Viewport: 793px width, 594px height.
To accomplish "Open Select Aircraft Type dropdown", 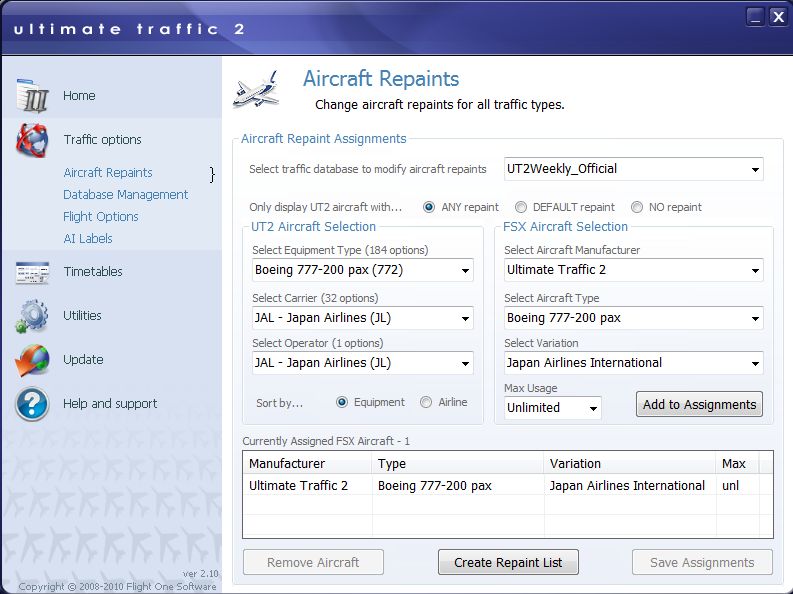I will tap(633, 318).
